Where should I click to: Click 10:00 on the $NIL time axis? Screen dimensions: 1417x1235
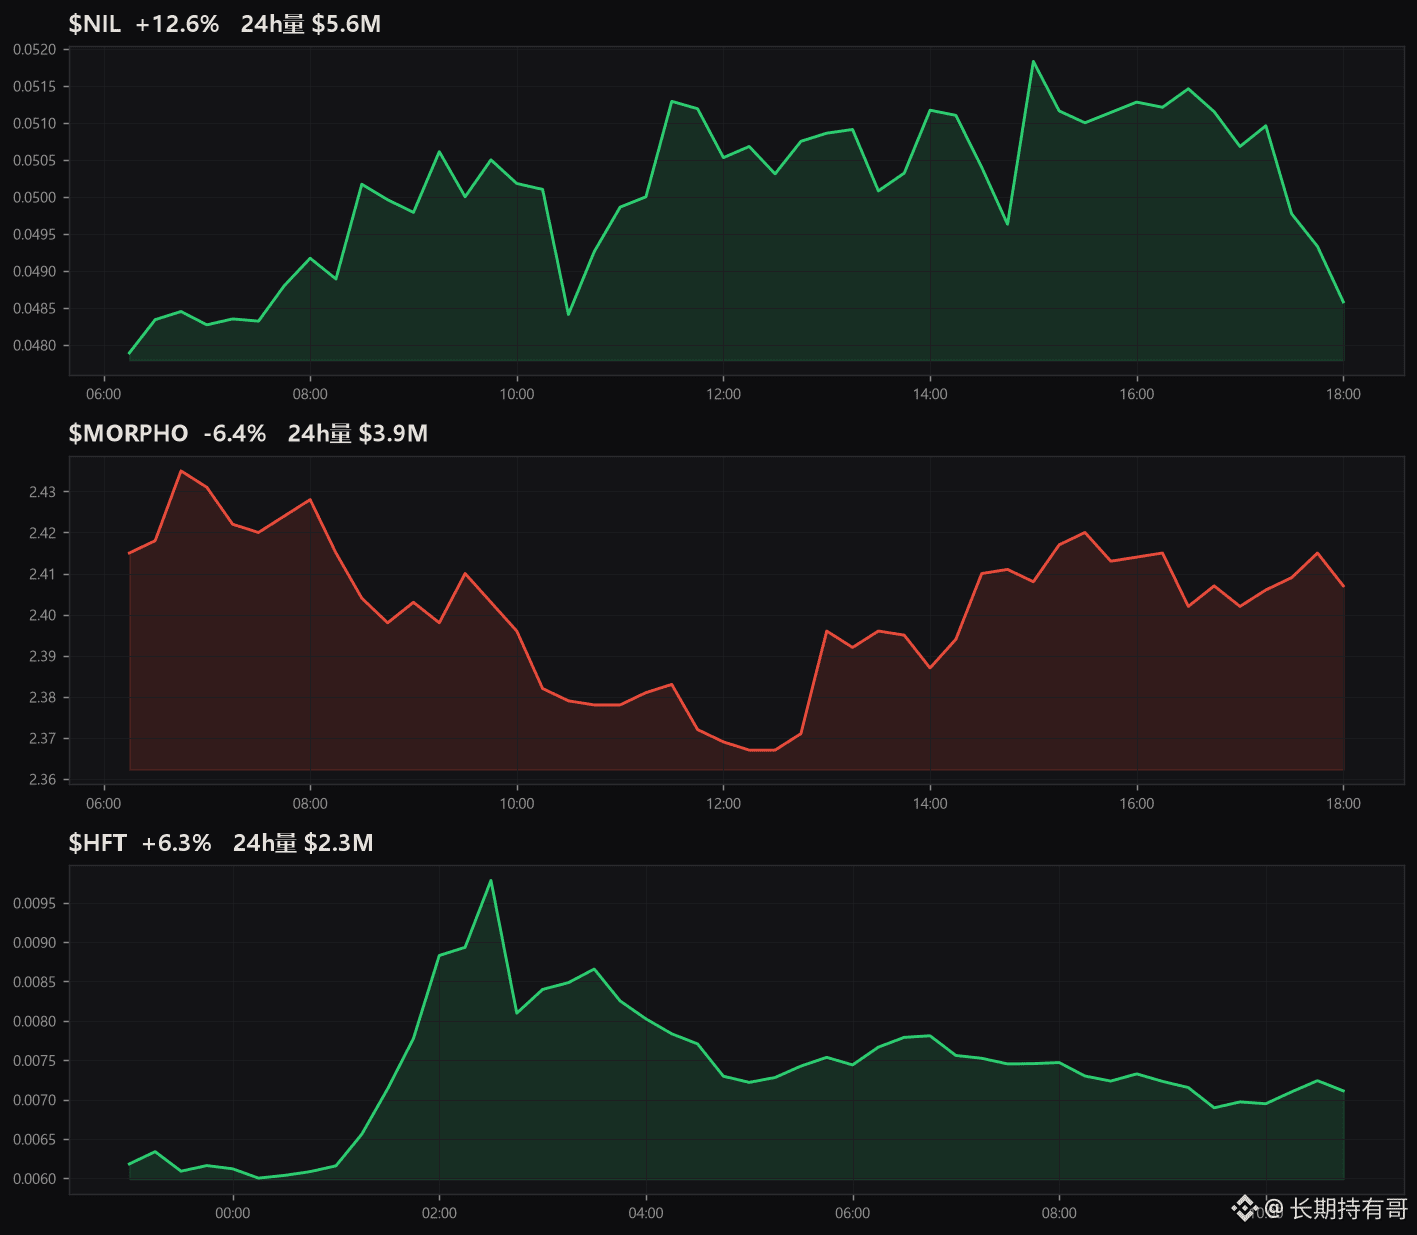pos(517,394)
